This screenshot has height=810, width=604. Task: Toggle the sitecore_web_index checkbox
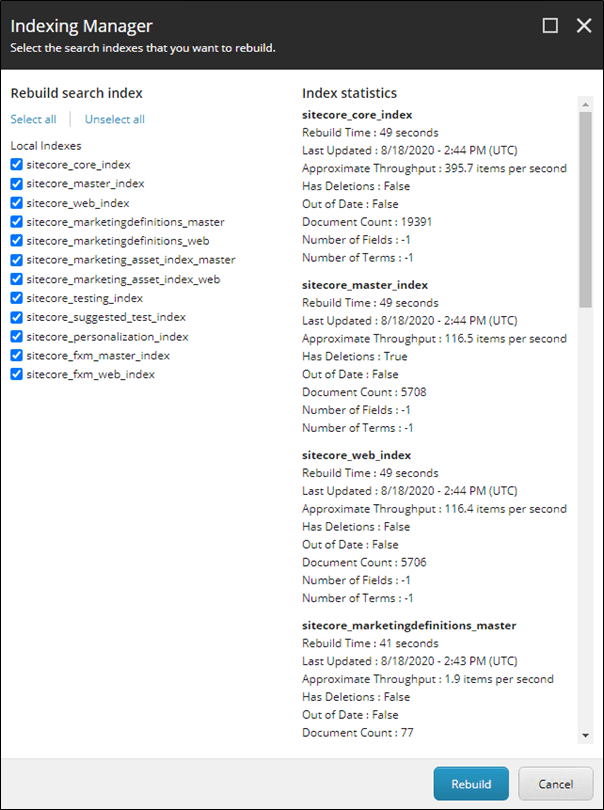pos(17,202)
